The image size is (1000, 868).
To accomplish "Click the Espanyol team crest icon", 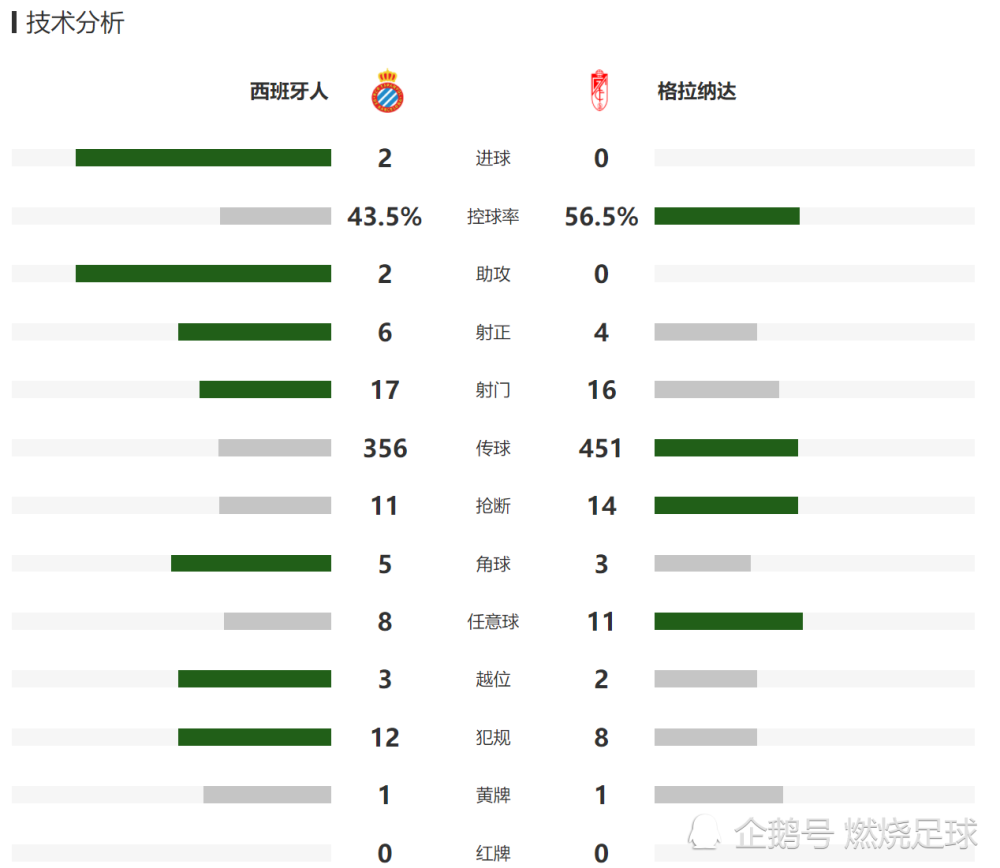I will 387,91.
